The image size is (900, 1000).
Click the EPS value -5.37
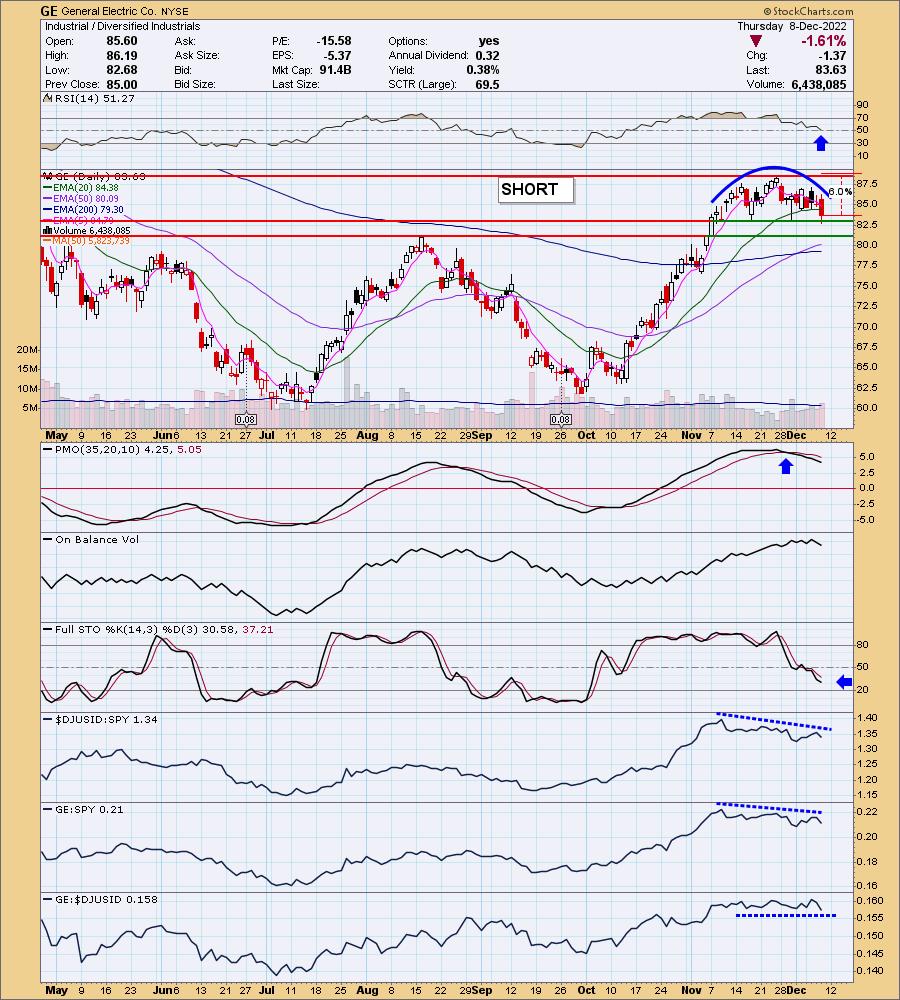(337, 55)
